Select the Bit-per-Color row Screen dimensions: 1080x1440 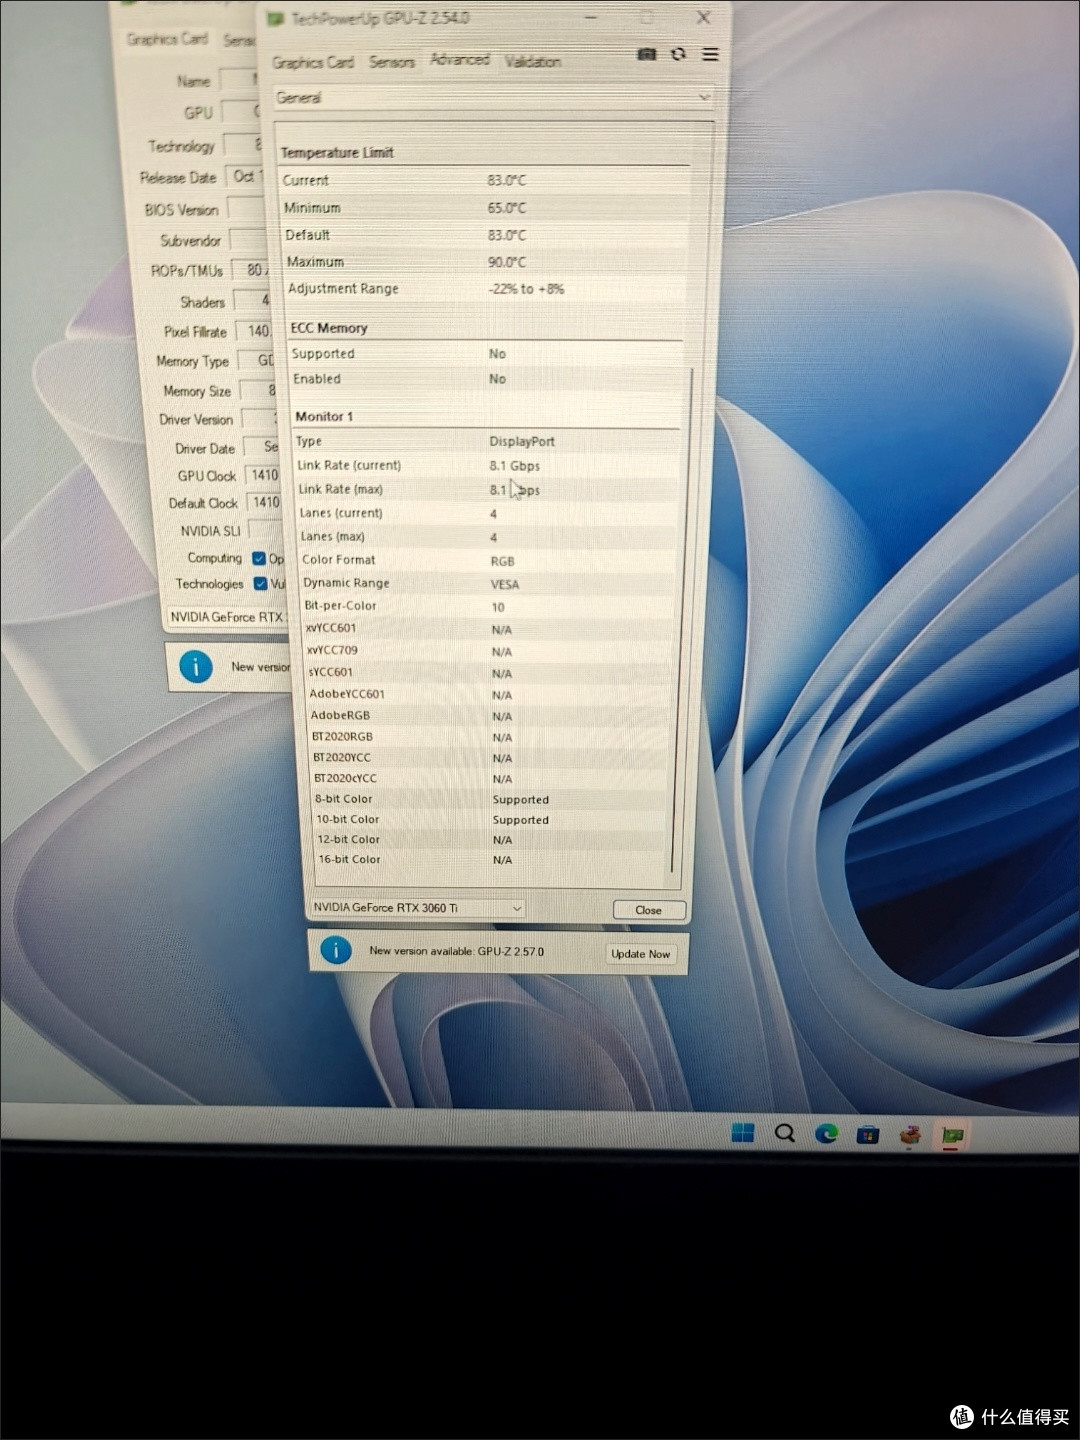[489, 606]
